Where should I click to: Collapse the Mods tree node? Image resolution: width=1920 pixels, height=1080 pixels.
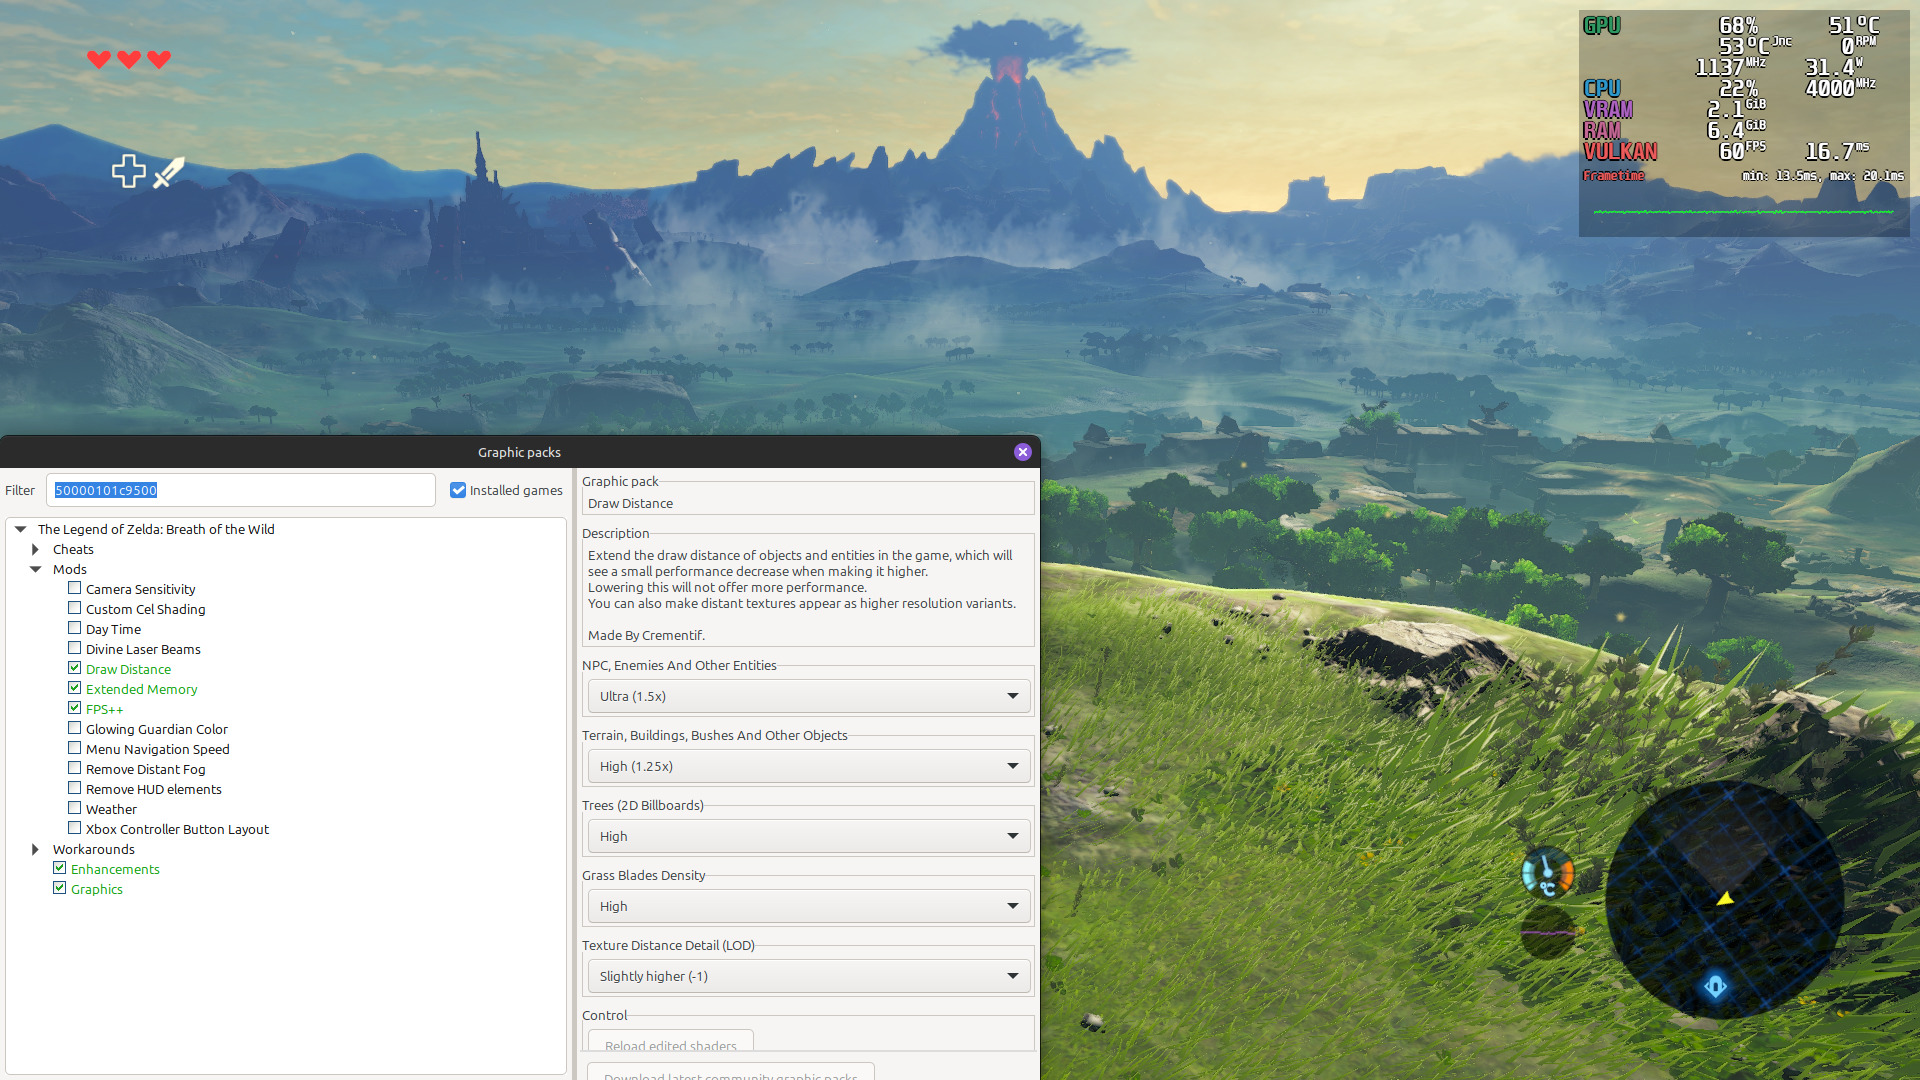point(35,569)
